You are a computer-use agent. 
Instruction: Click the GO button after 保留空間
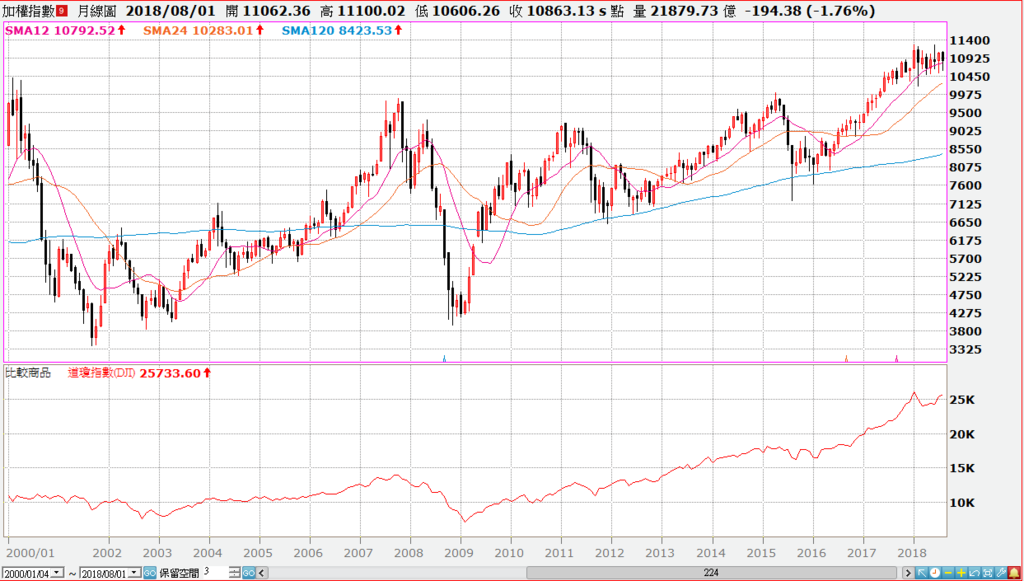248,573
